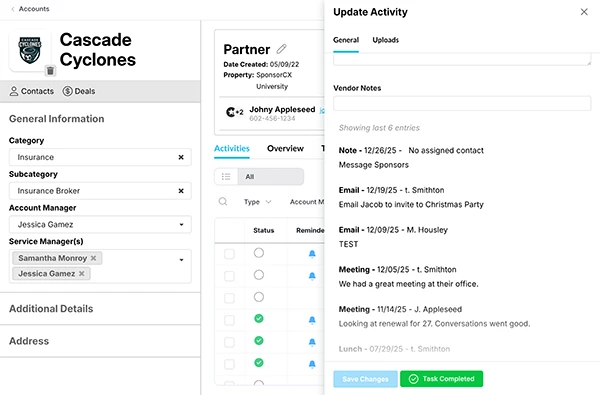Click the Category Insurance field

tap(100, 157)
